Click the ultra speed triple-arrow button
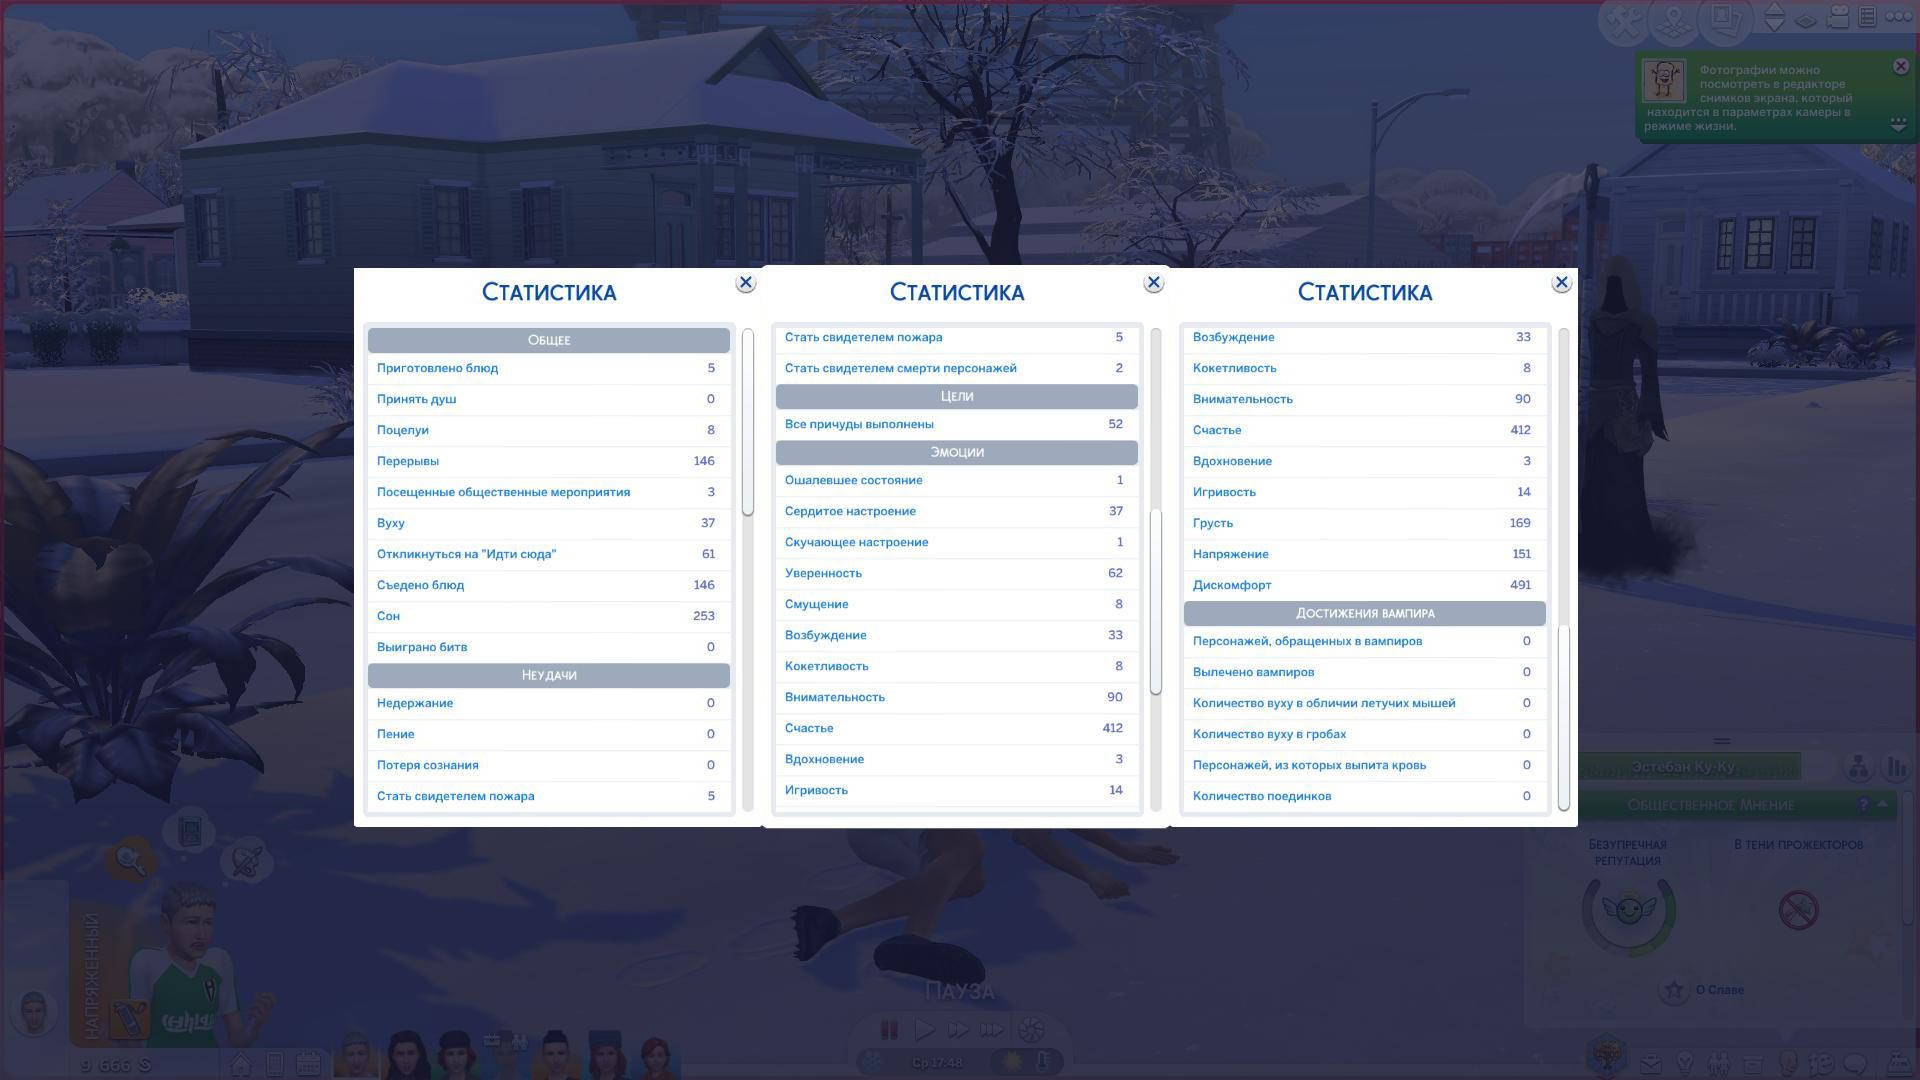Screen dimensions: 1920x1080 point(992,1029)
